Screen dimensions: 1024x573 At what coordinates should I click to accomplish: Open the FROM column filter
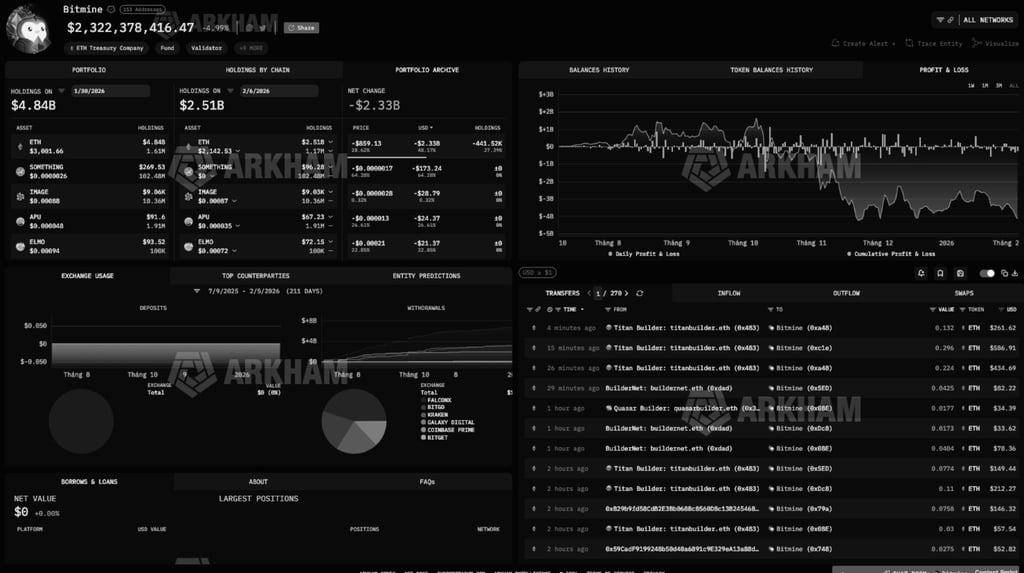pyautogui.click(x=608, y=310)
